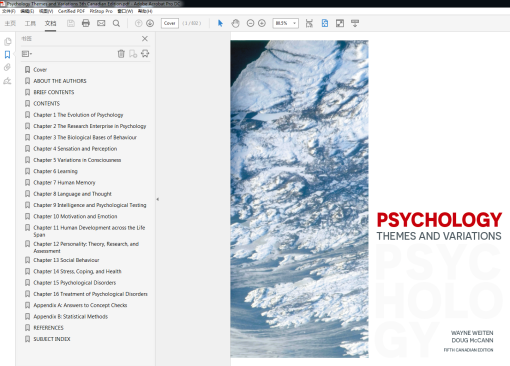
Task: Open Chapter 14 Stress, Coping, and Health
Action: [x=77, y=271]
